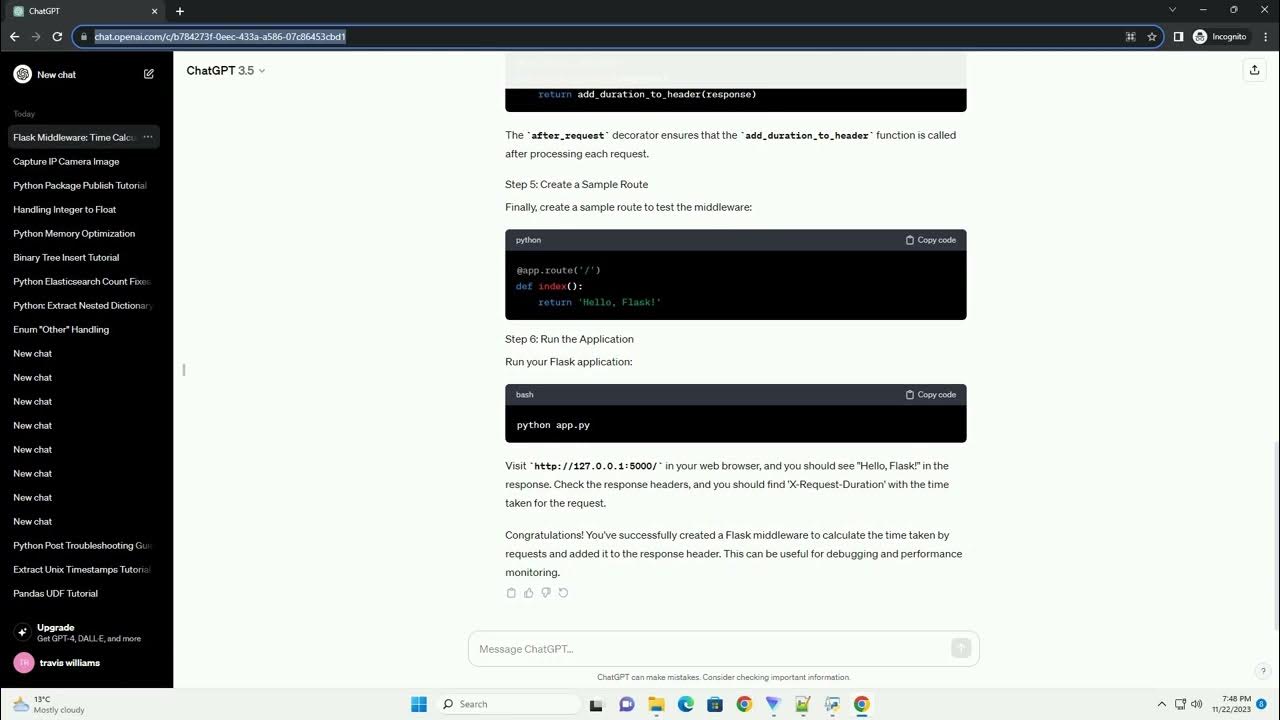
Task: Click the send message arrow button
Action: coord(961,649)
